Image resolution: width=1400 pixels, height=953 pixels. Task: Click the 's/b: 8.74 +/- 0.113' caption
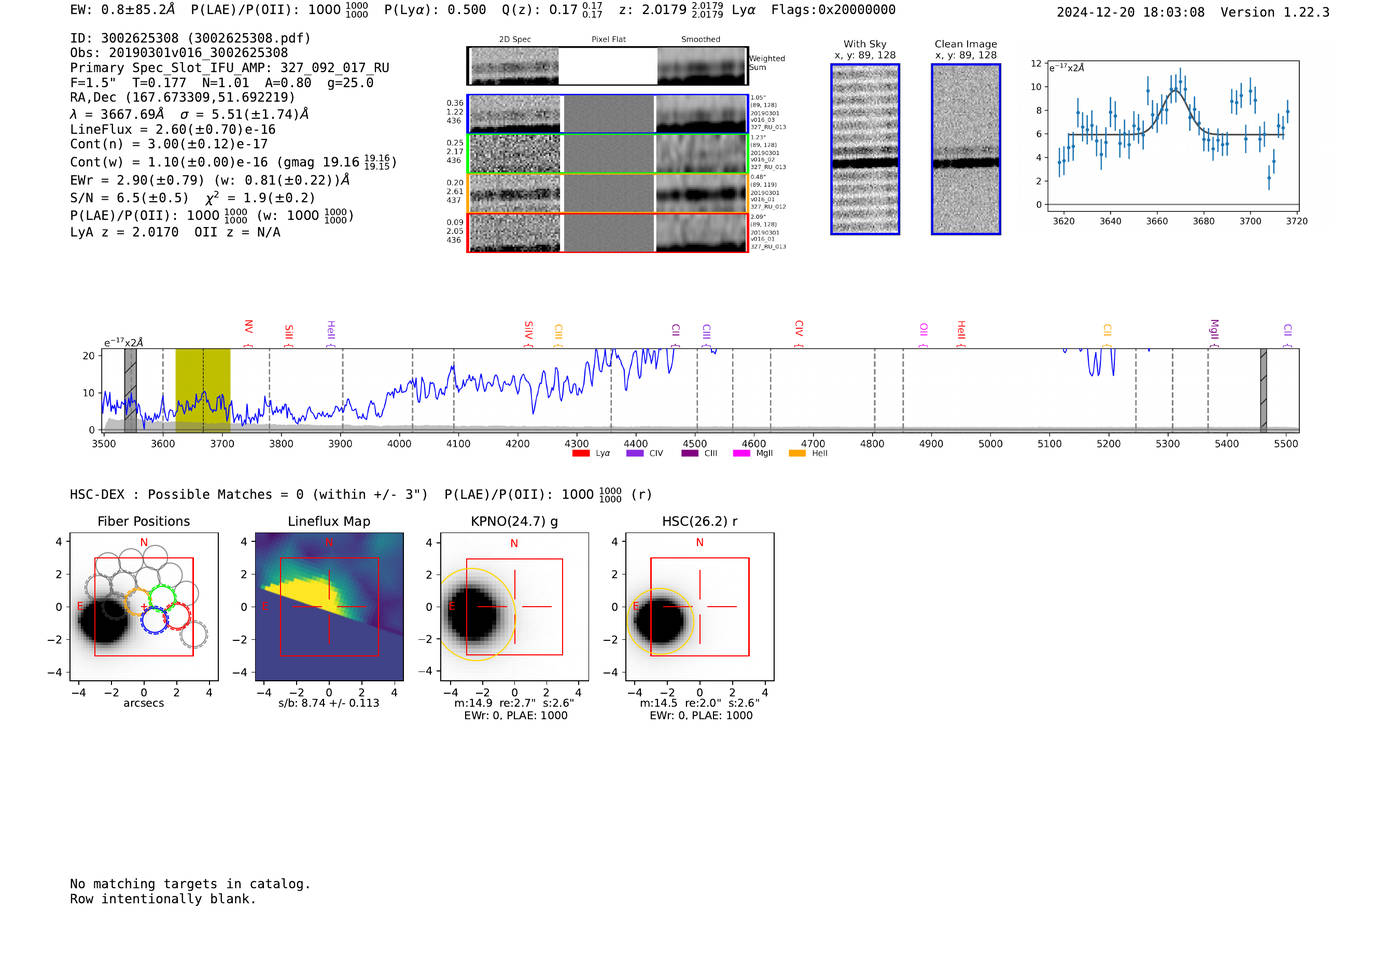click(329, 703)
